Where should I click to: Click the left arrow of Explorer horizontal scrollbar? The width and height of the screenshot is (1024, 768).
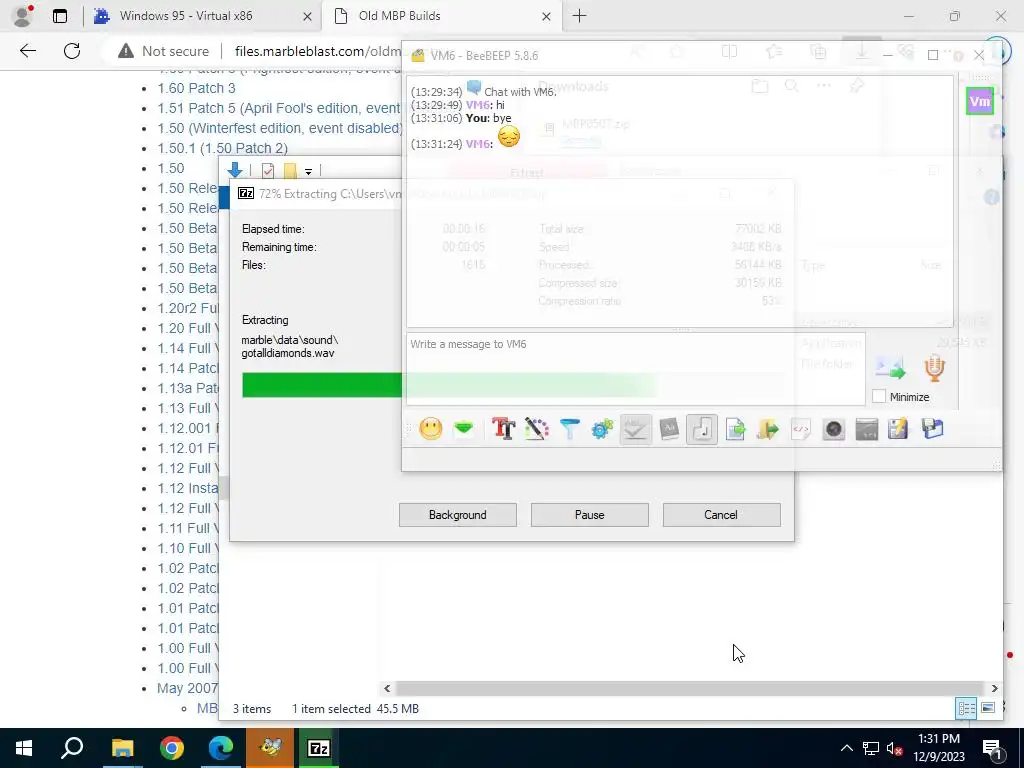(387, 688)
